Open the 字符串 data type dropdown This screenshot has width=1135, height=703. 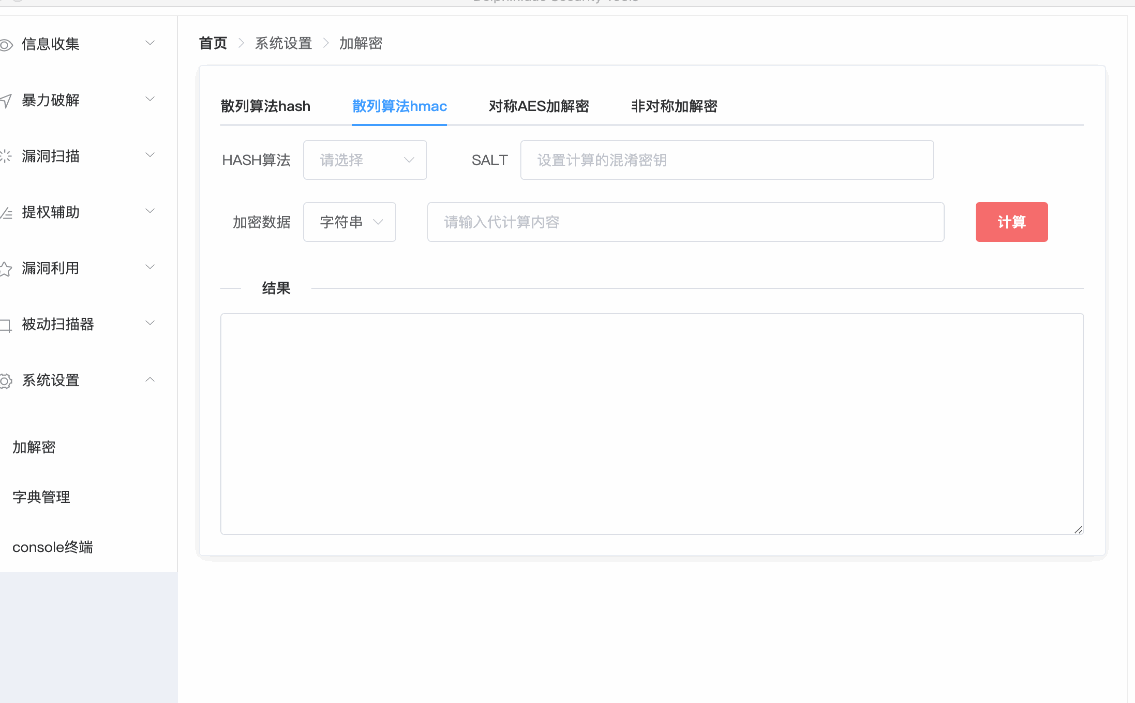point(349,222)
